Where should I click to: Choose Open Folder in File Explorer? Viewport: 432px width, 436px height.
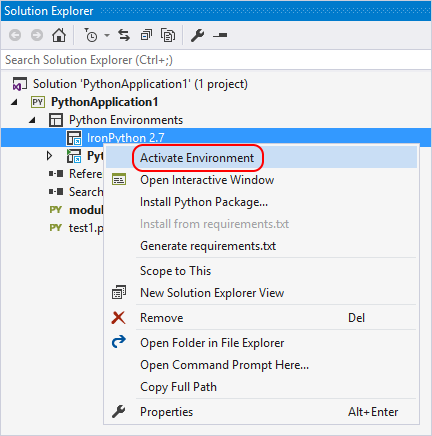pos(261,343)
